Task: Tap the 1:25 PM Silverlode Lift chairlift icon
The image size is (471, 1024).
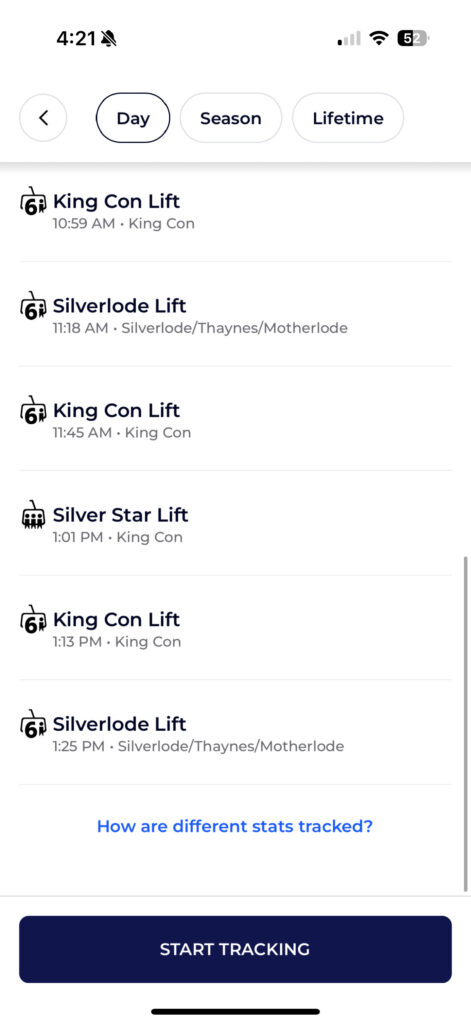Action: click(x=33, y=723)
